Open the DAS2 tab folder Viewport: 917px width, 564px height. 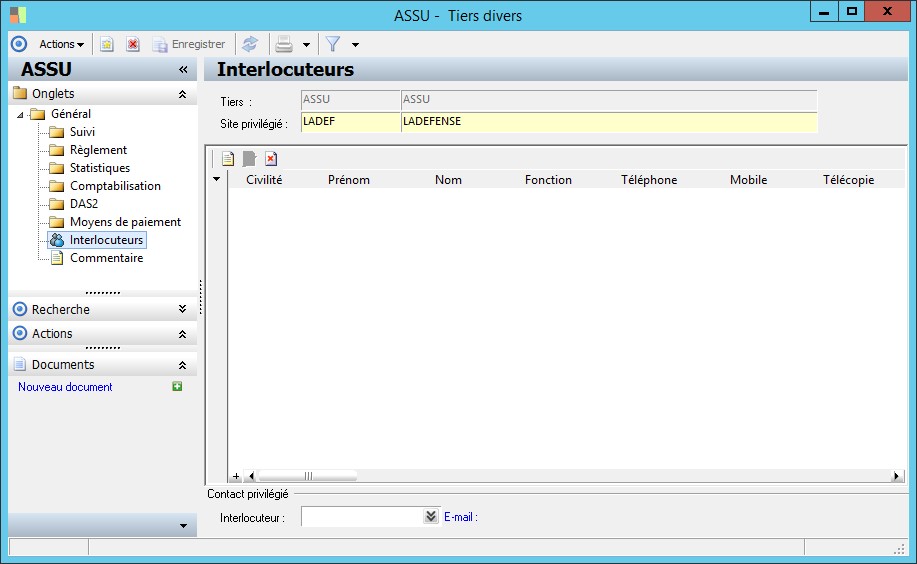pyautogui.click(x=84, y=204)
